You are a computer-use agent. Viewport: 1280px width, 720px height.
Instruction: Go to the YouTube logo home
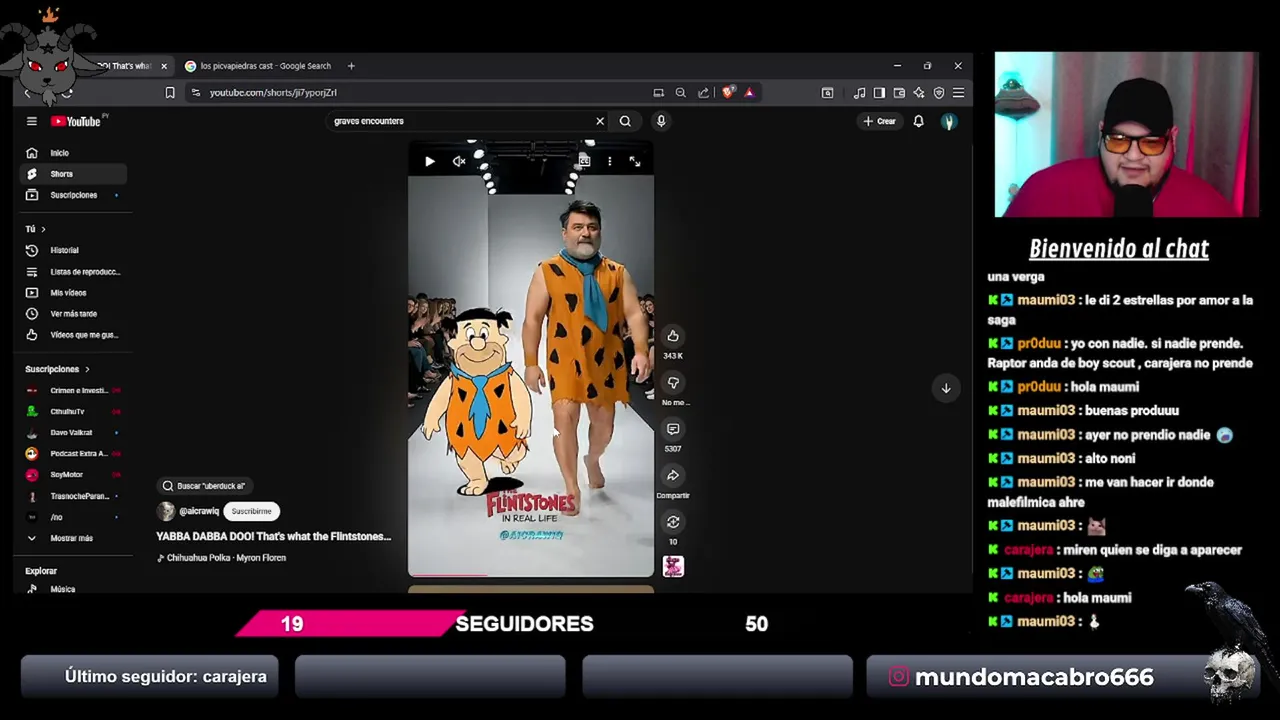[x=77, y=121]
